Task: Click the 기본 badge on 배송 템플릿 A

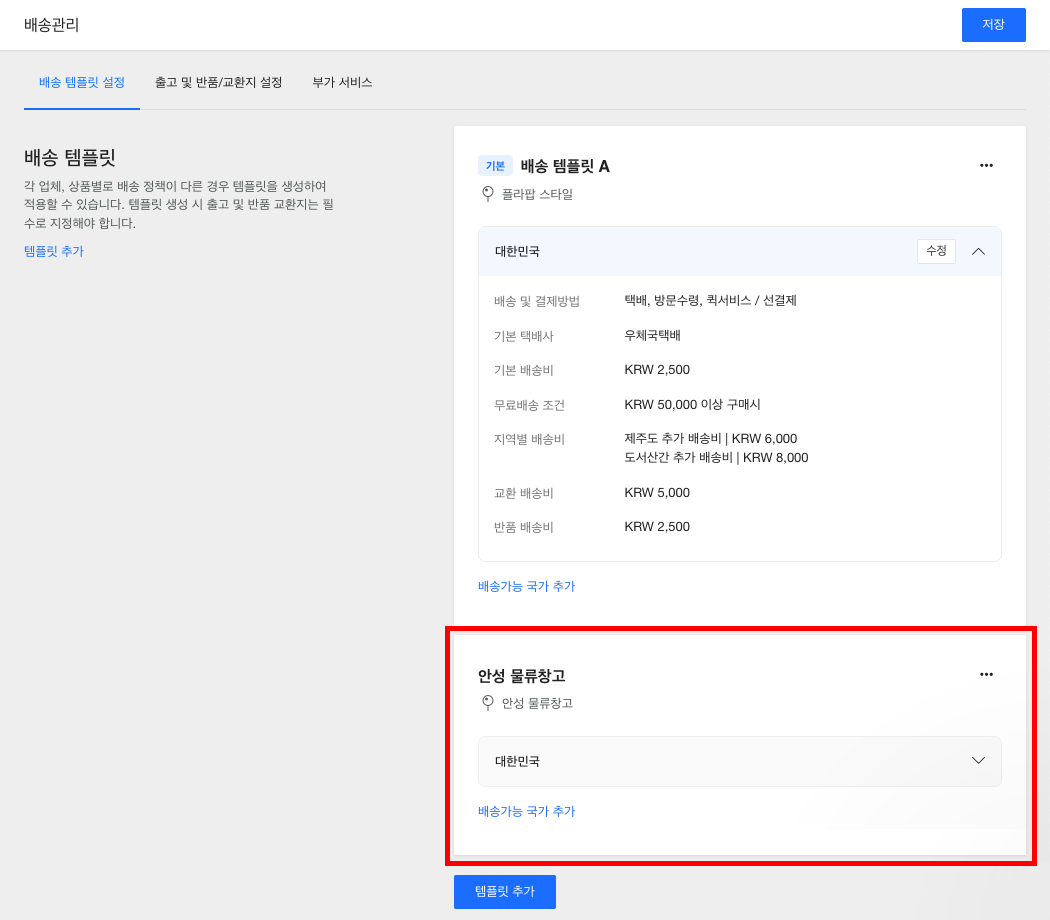Action: pos(495,166)
